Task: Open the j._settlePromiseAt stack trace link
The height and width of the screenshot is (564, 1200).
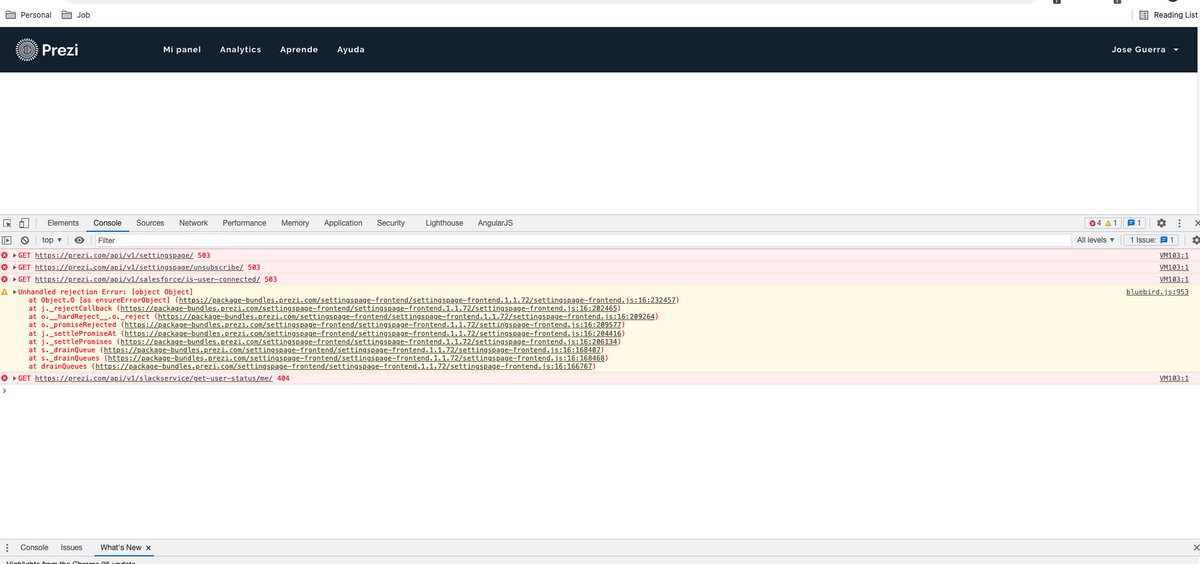Action: pos(373,333)
